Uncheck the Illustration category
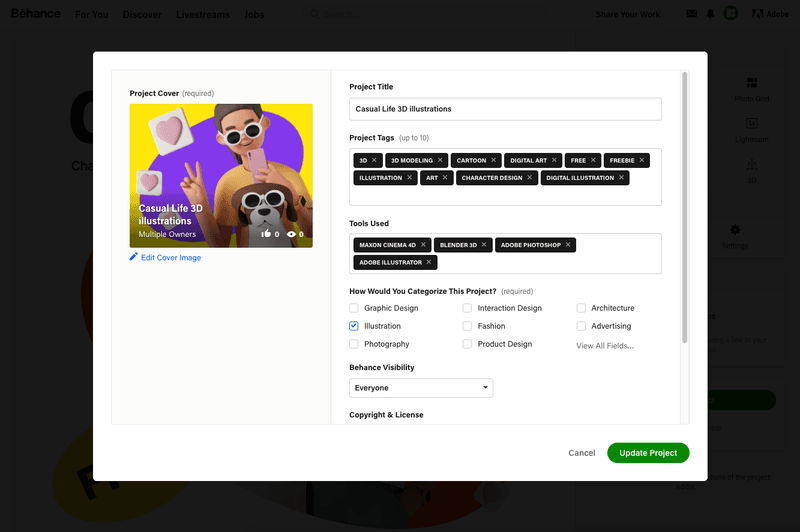The width and height of the screenshot is (800, 532). [354, 326]
